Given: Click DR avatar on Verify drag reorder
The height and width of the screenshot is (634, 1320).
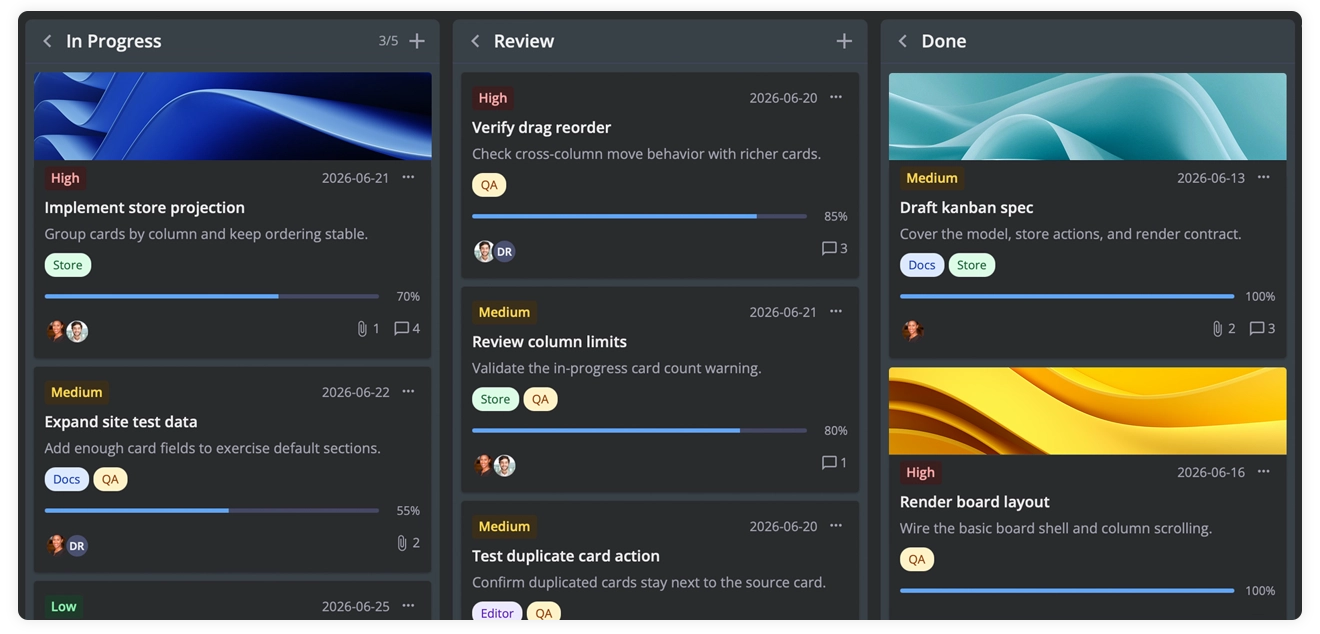Looking at the screenshot, I should click(505, 251).
